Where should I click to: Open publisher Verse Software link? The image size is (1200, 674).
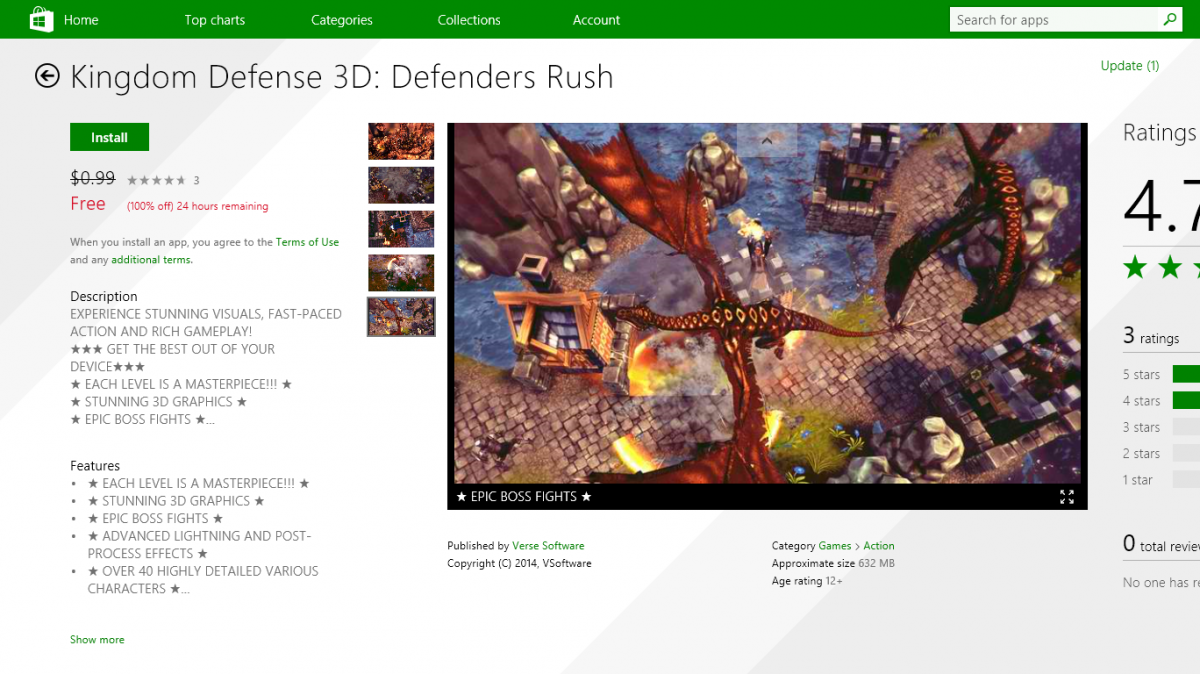pos(548,546)
